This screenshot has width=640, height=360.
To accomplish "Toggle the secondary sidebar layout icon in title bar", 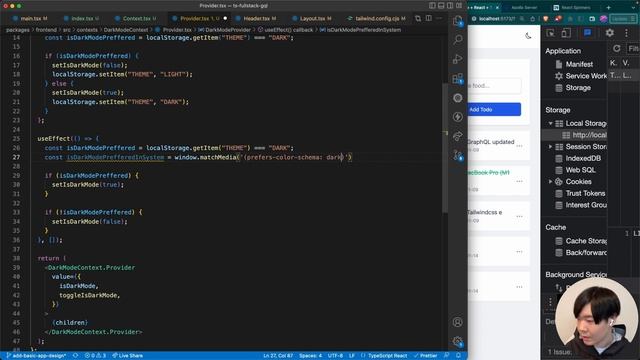I will pos(450,6).
